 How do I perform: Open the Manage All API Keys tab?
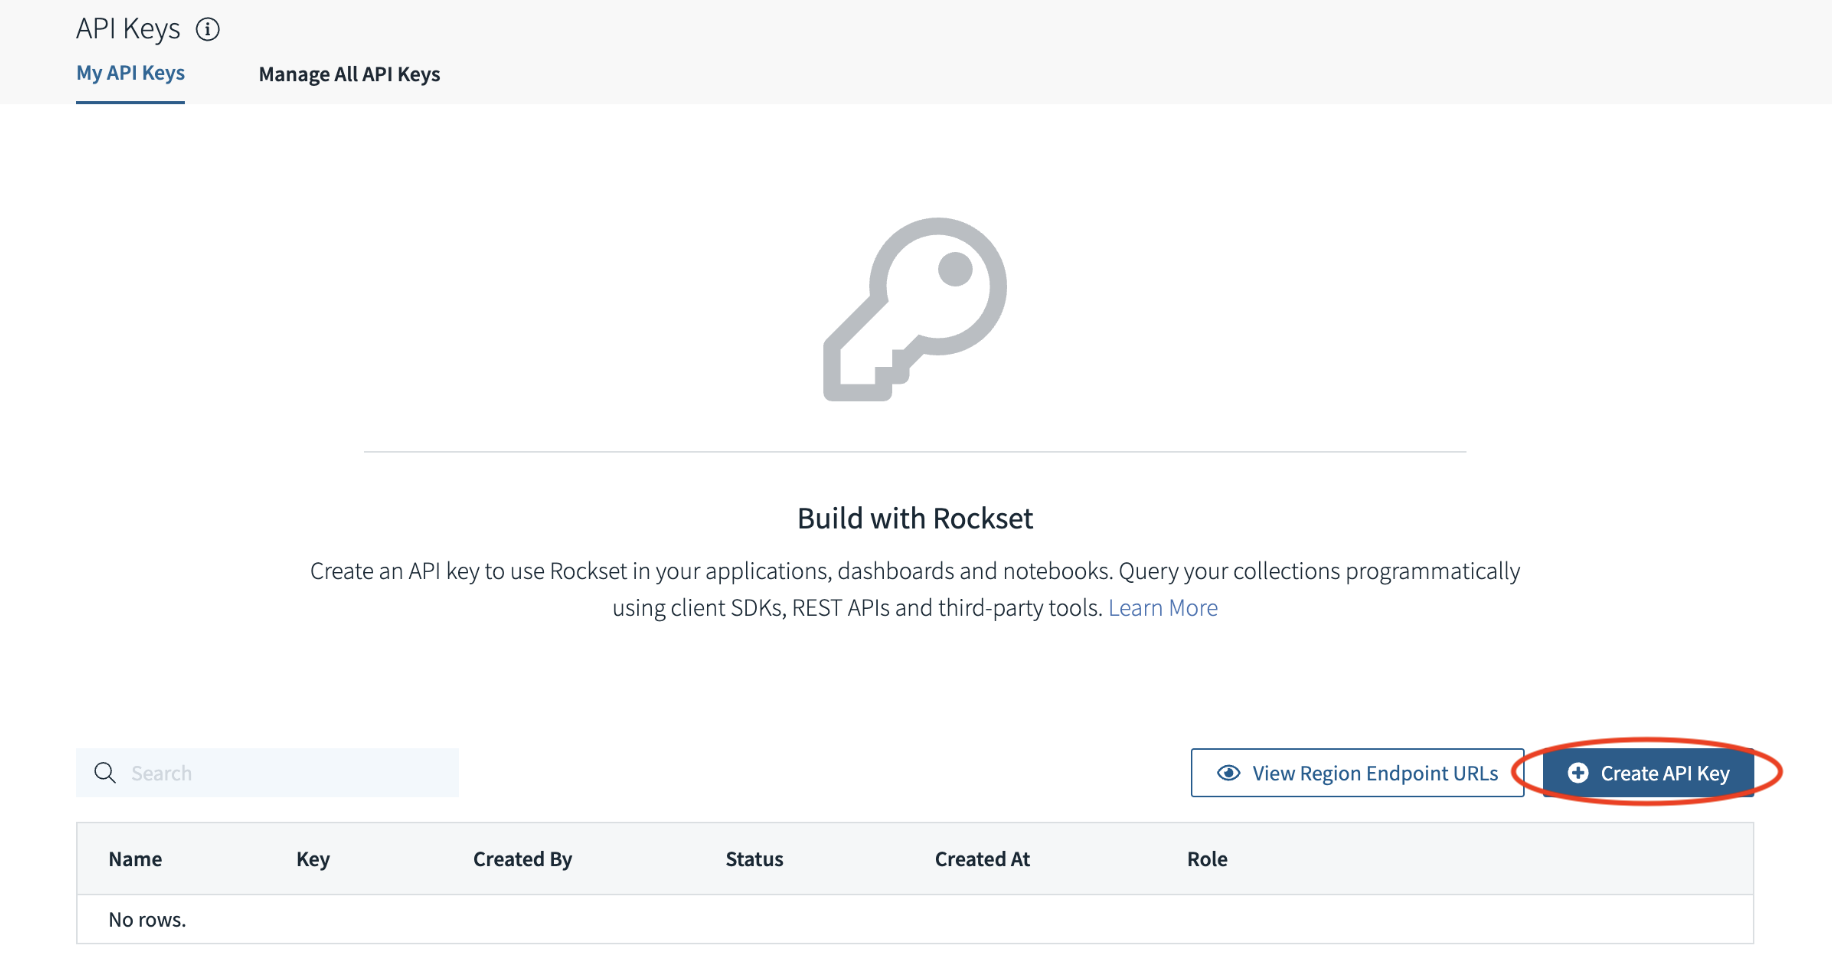pos(349,74)
